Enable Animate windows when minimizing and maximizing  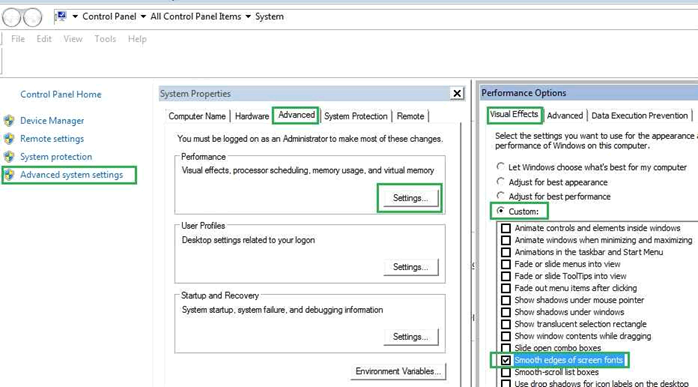coord(506,240)
